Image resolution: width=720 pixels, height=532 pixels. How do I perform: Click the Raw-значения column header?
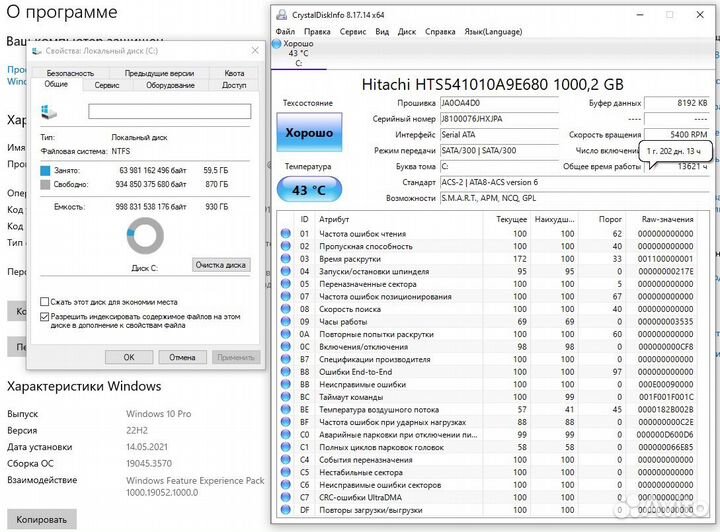667,219
